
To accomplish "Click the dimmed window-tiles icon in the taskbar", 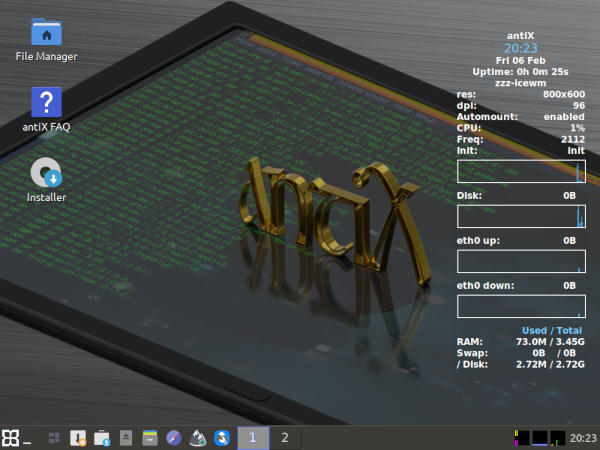I will tap(54, 437).
